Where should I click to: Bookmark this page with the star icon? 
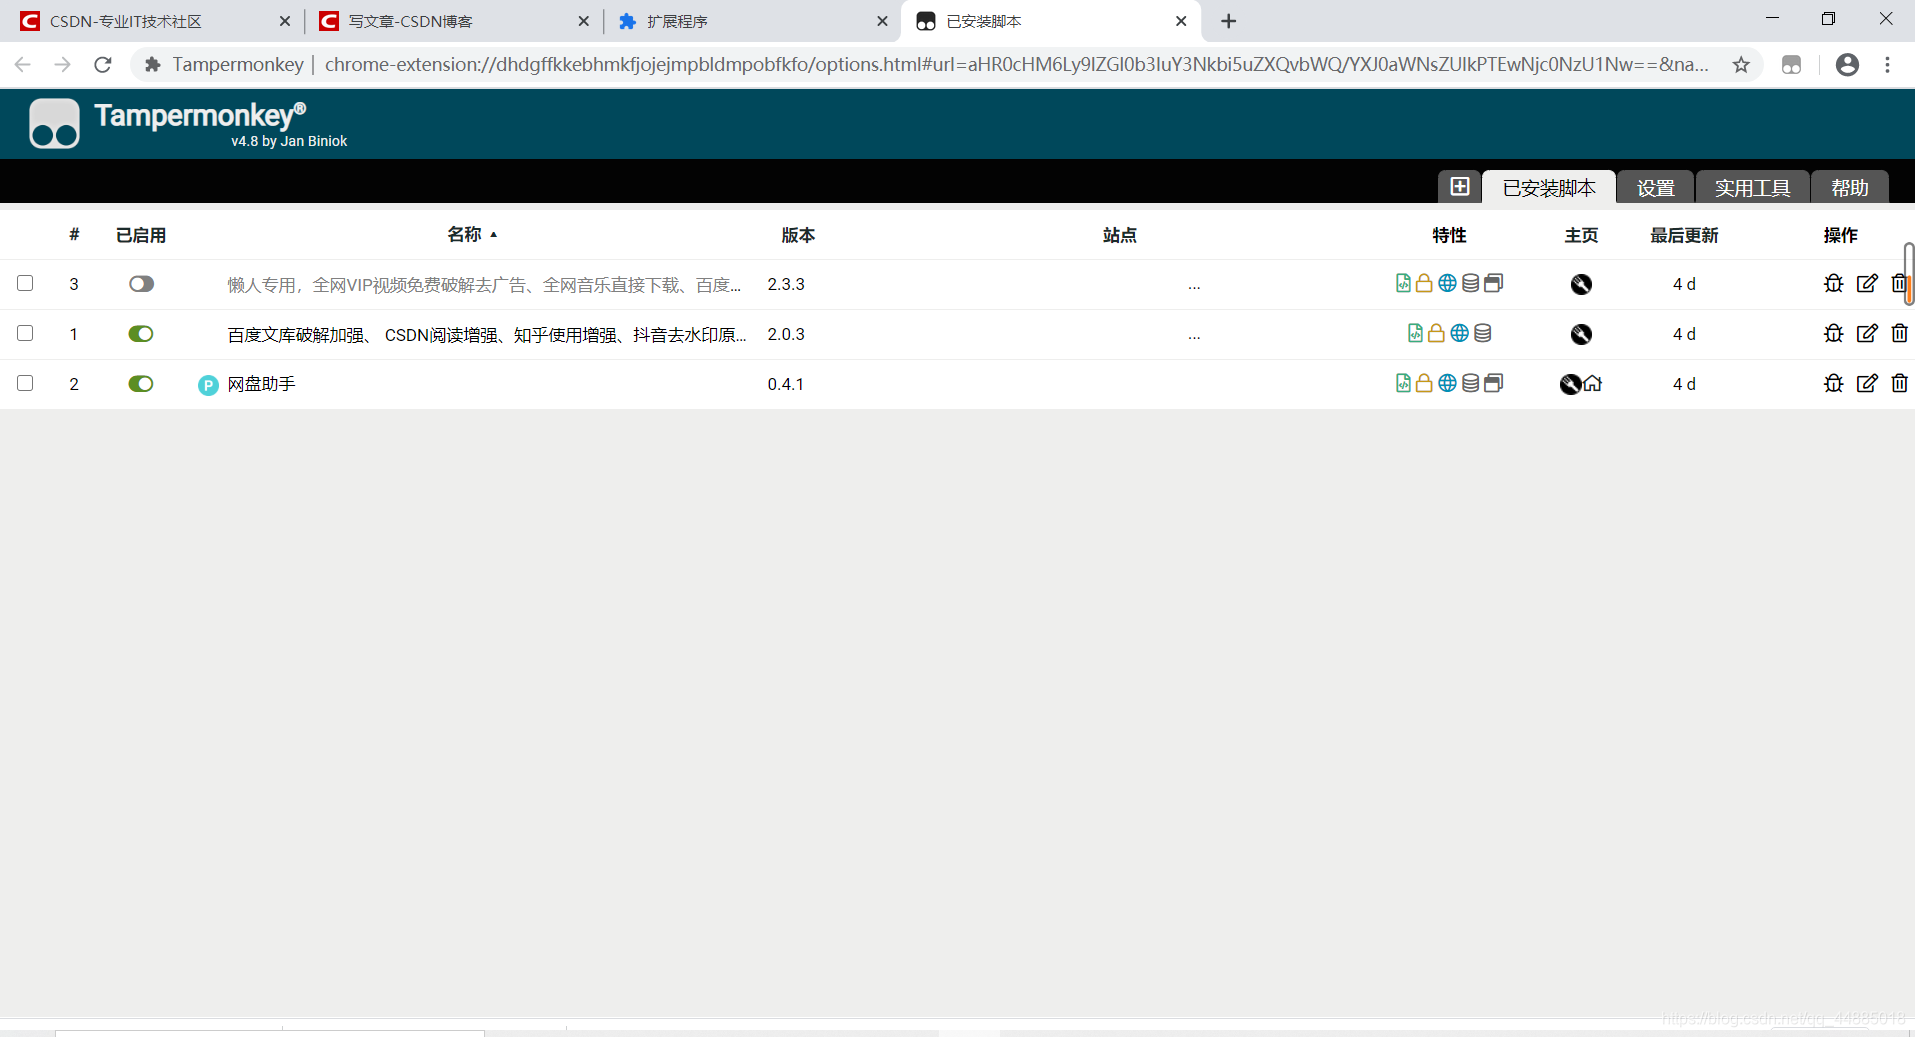tap(1741, 64)
